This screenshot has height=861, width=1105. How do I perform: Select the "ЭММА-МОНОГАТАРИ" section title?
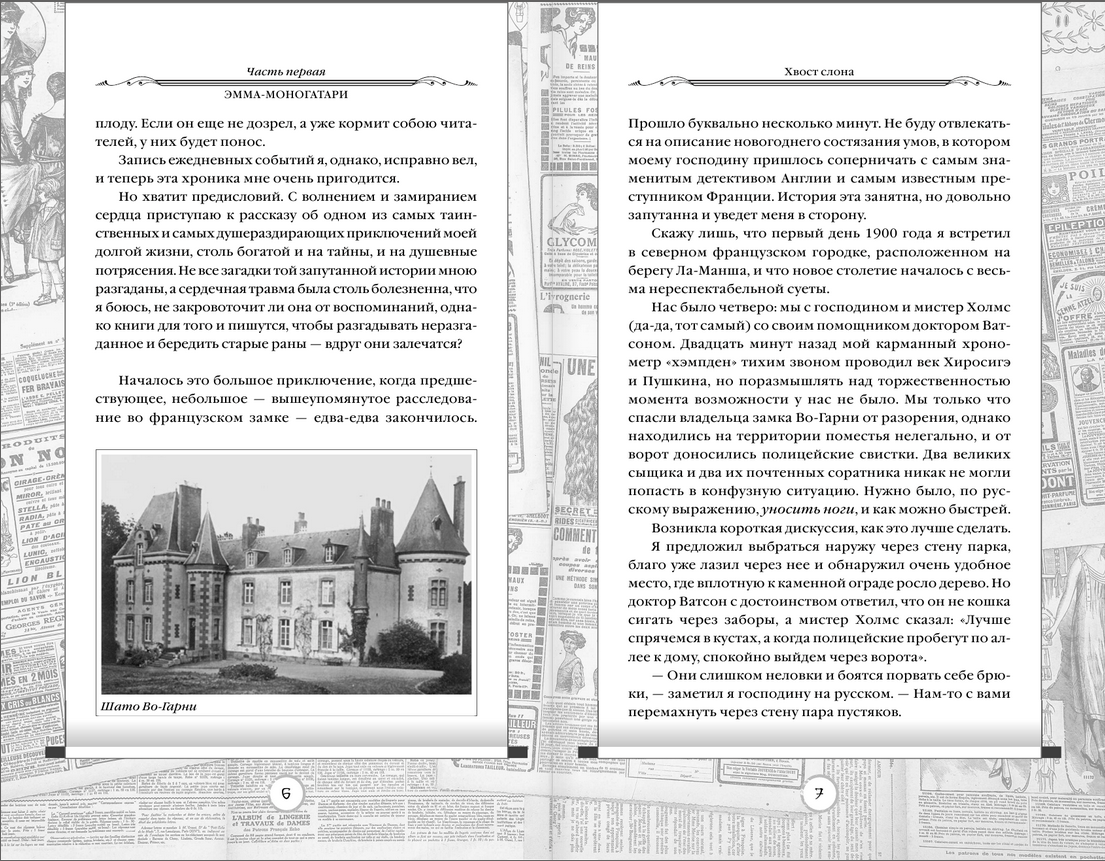click(x=286, y=94)
